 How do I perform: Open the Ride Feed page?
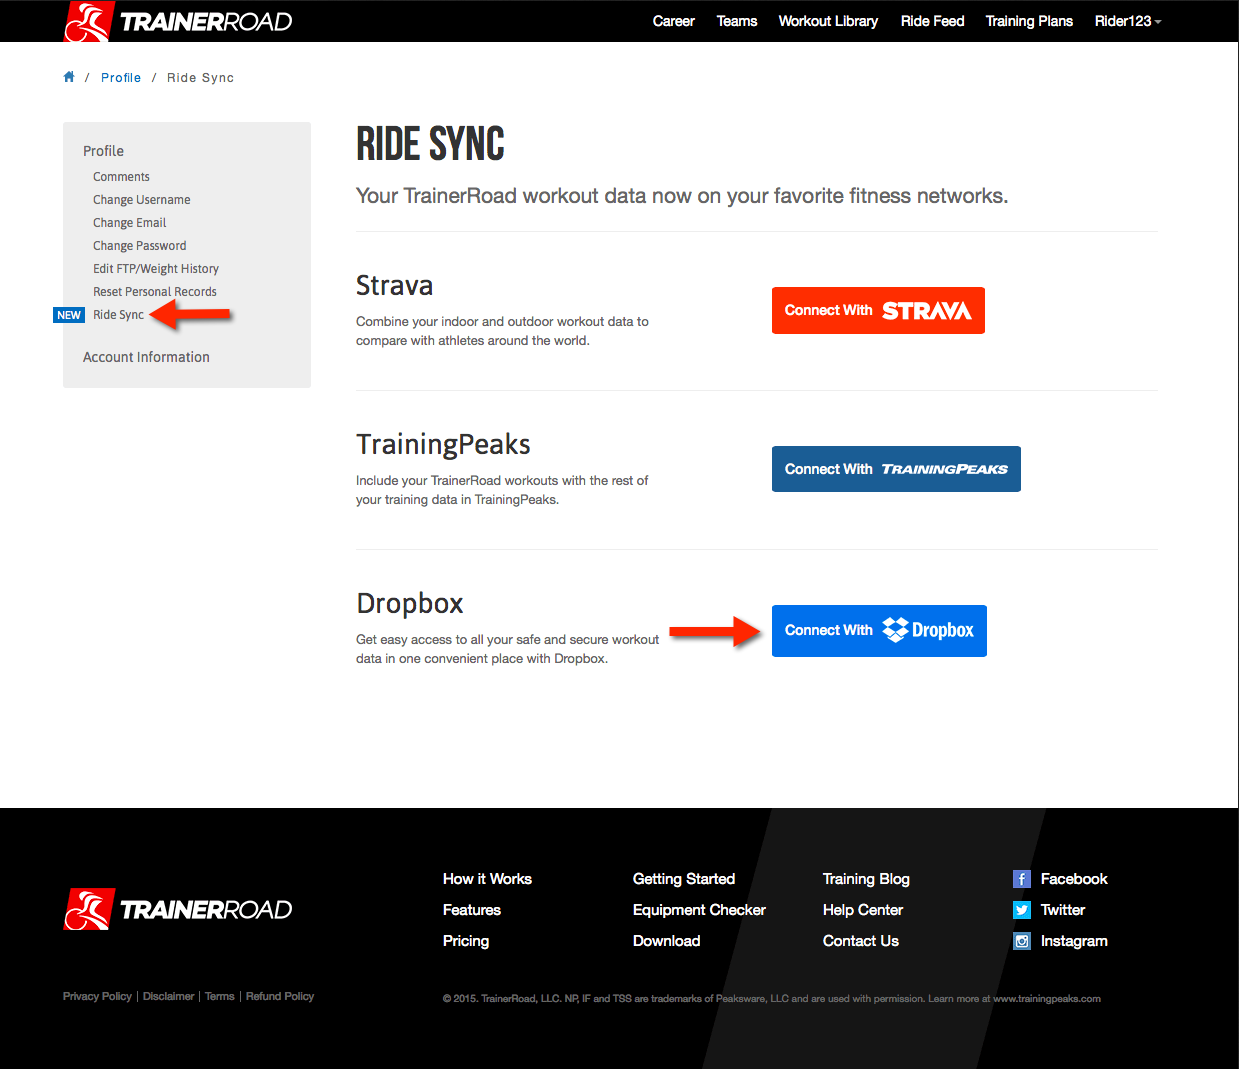pos(932,21)
